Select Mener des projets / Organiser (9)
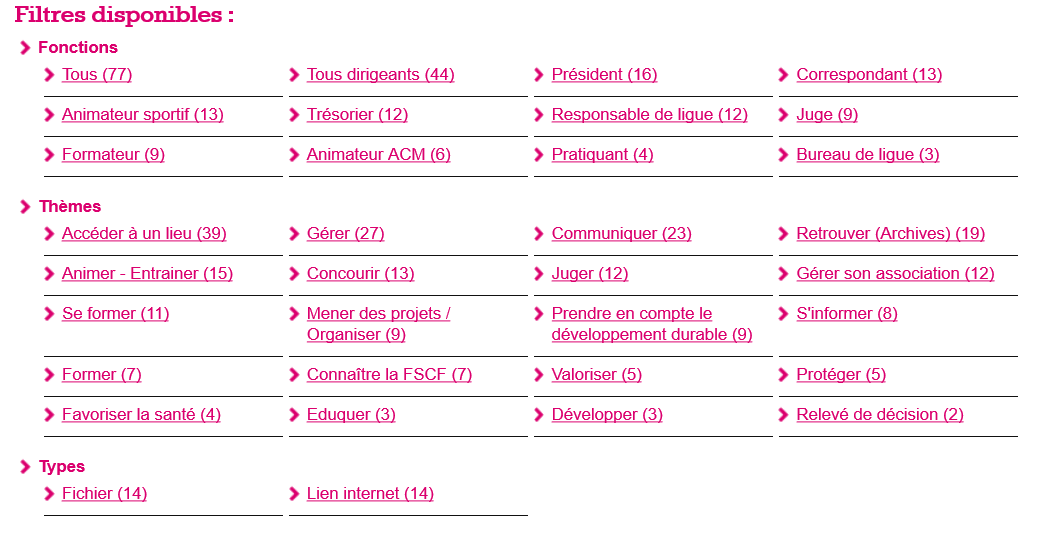Screen dimensions: 1046x536 pos(378,324)
